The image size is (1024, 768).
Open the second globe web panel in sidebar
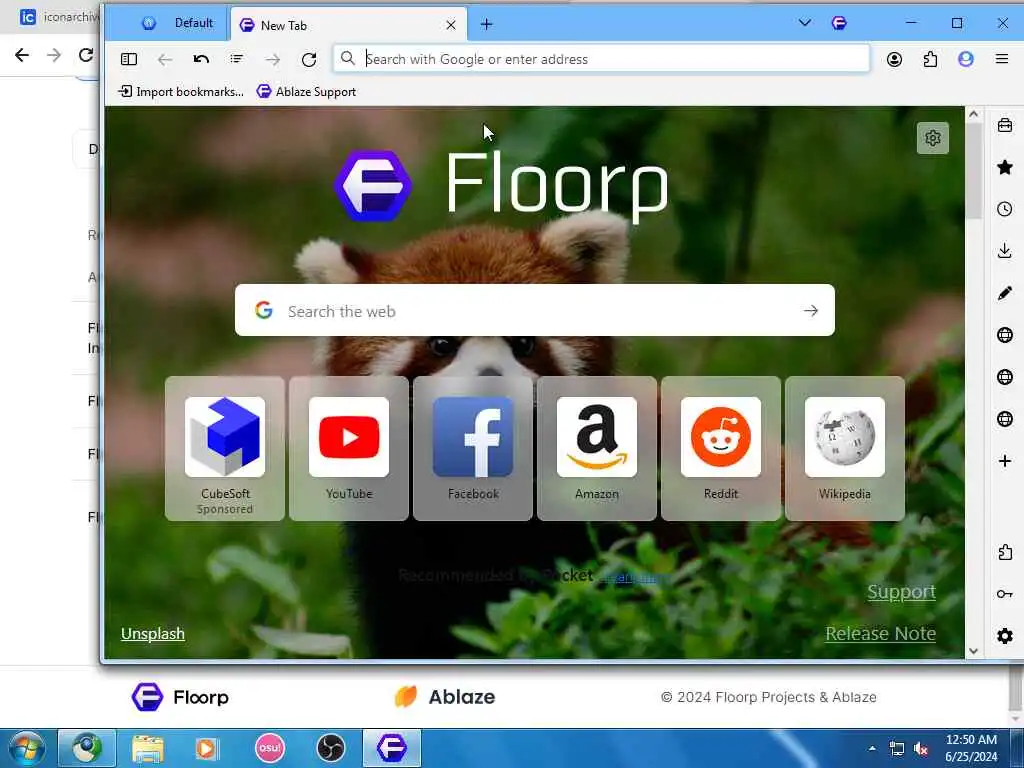click(x=1005, y=377)
